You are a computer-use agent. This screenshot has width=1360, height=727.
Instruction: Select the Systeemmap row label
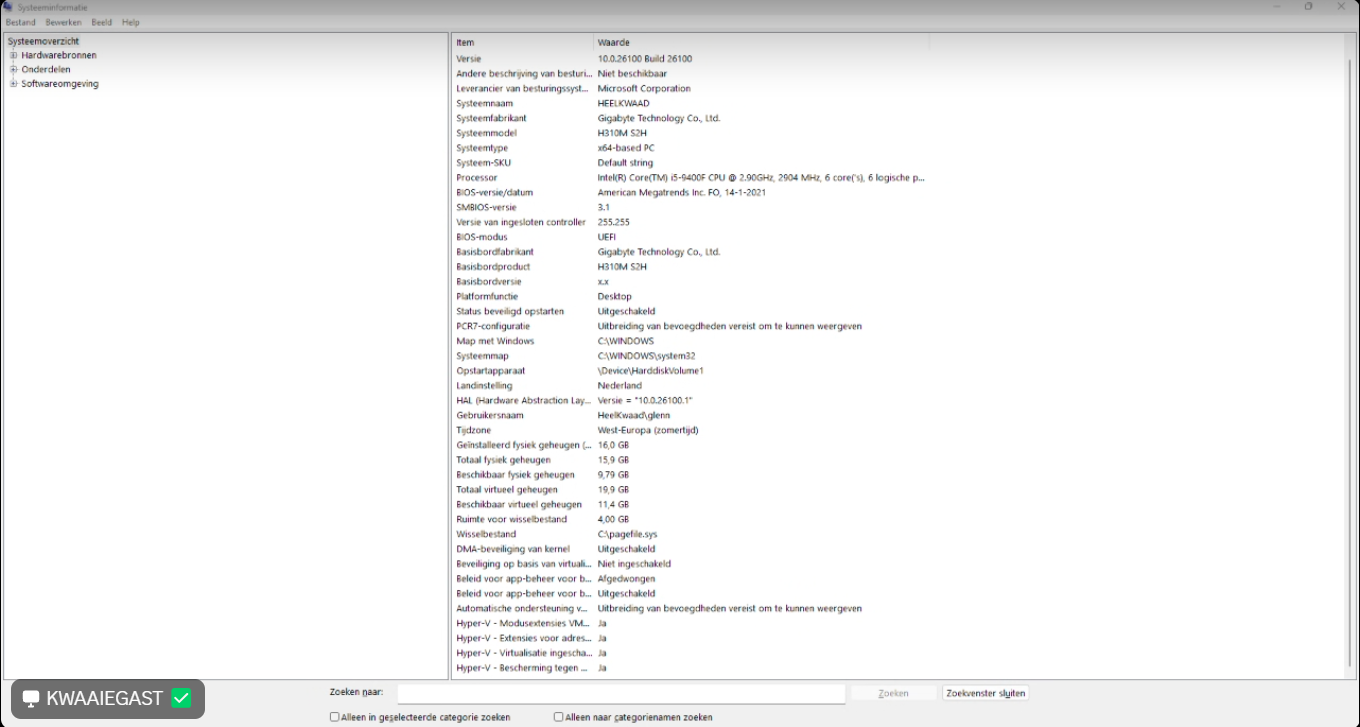(x=482, y=356)
